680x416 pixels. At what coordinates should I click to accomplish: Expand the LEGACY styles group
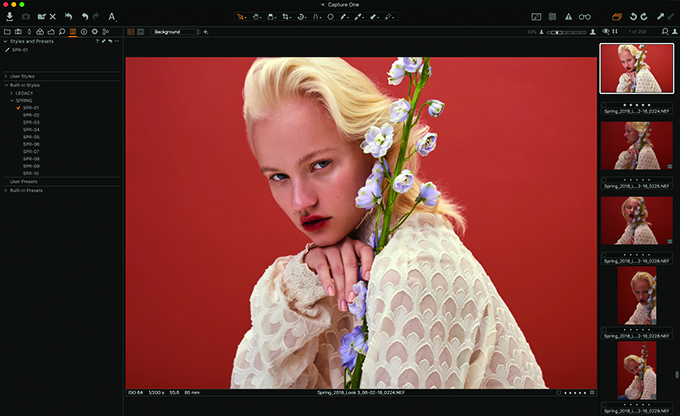coord(12,93)
